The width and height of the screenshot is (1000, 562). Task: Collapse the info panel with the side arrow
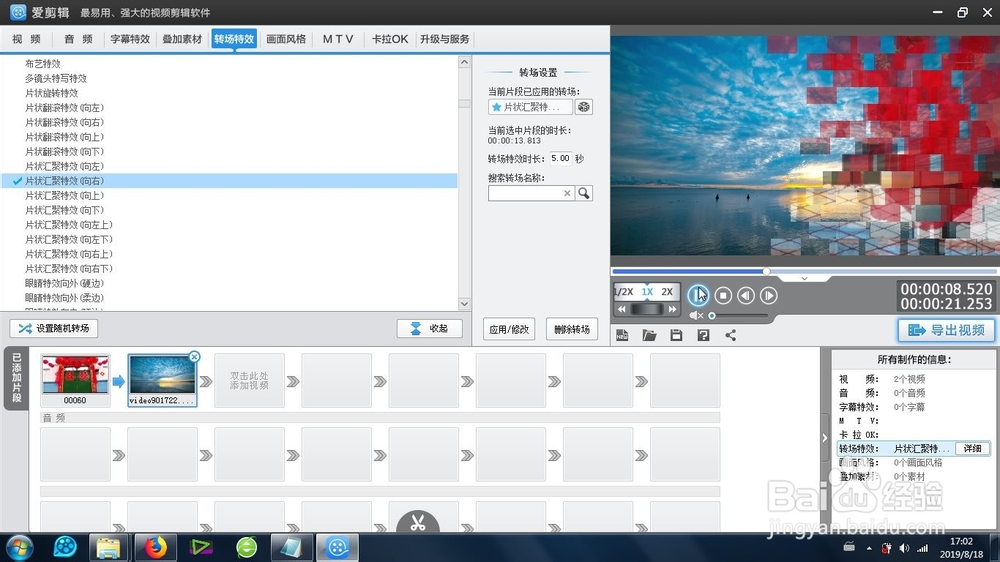825,438
